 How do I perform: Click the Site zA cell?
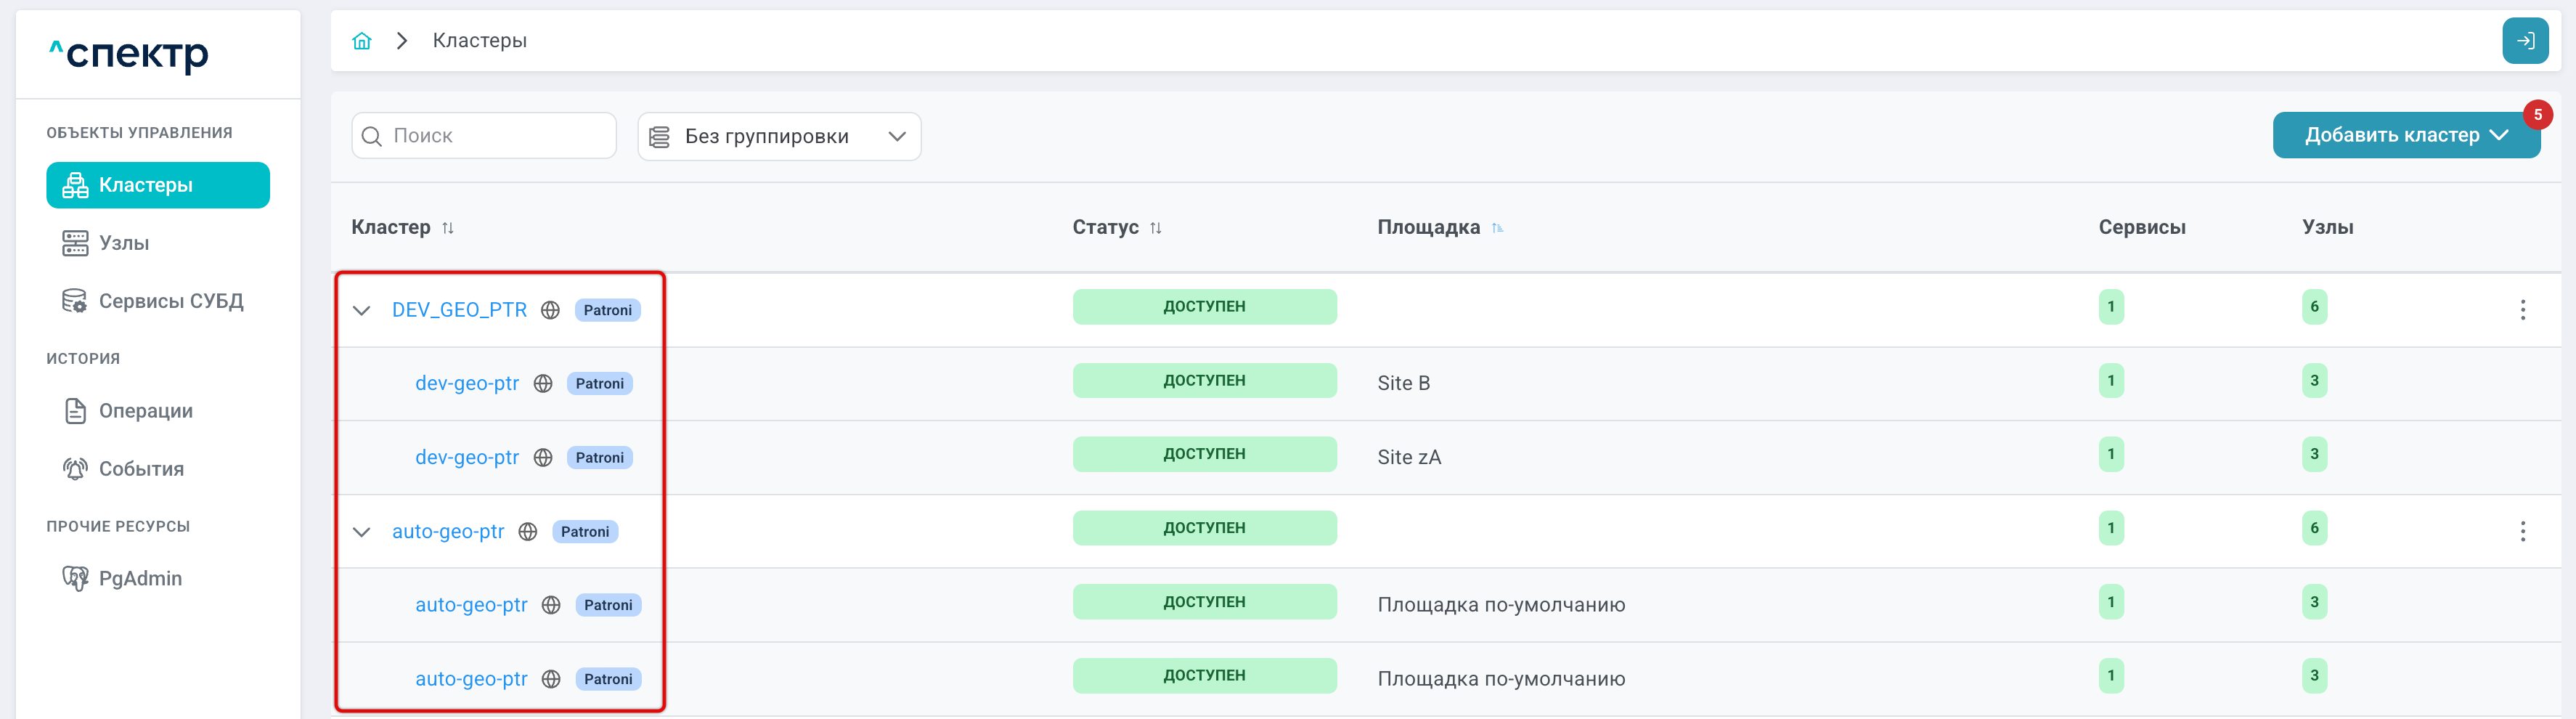[x=1409, y=458]
